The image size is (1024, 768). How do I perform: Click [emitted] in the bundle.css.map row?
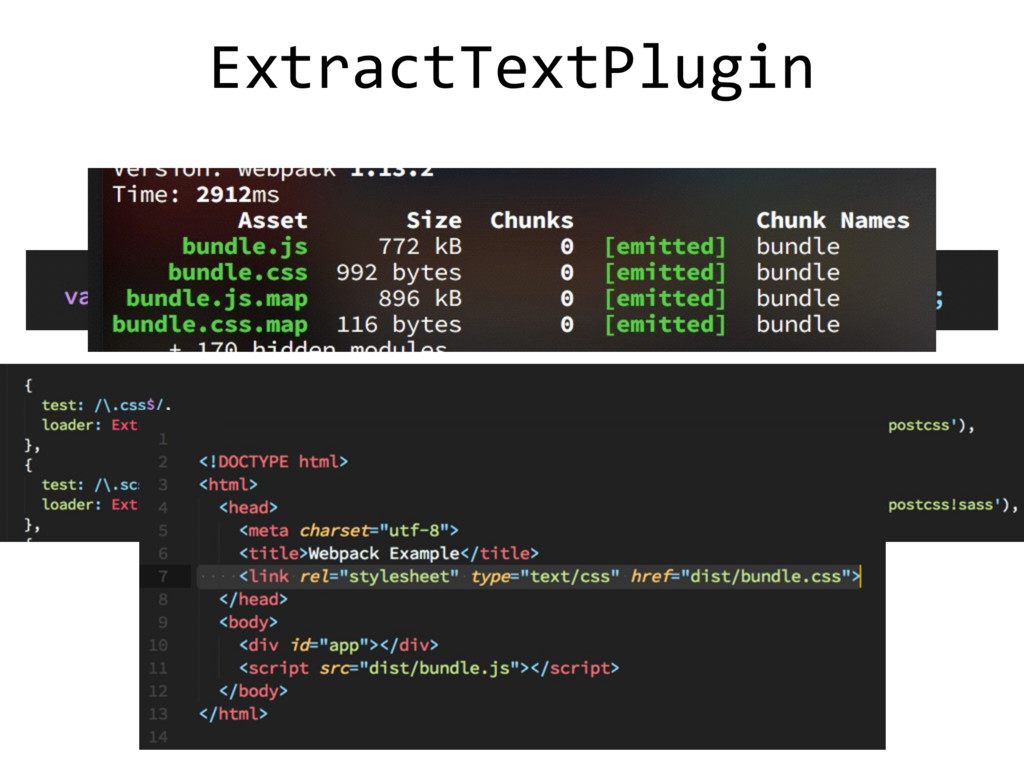665,325
